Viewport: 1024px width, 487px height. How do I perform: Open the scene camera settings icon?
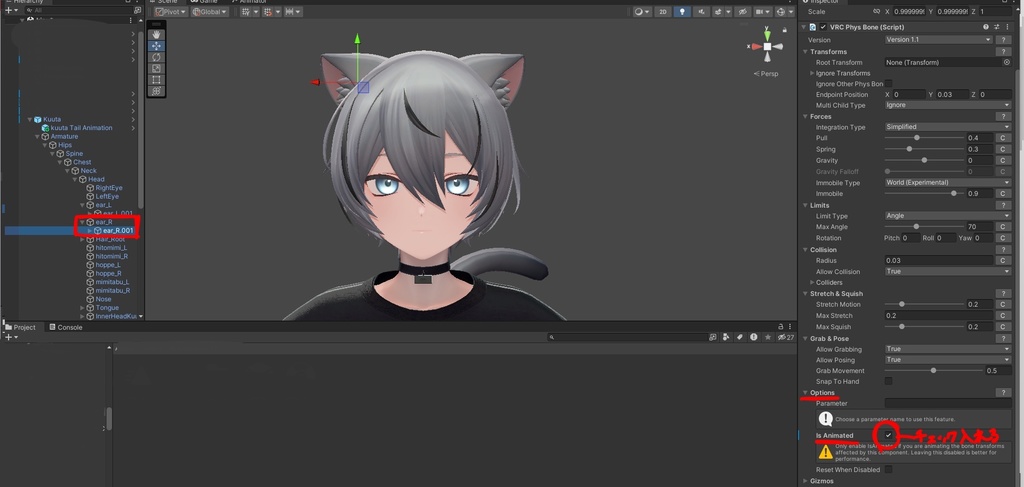click(x=761, y=12)
